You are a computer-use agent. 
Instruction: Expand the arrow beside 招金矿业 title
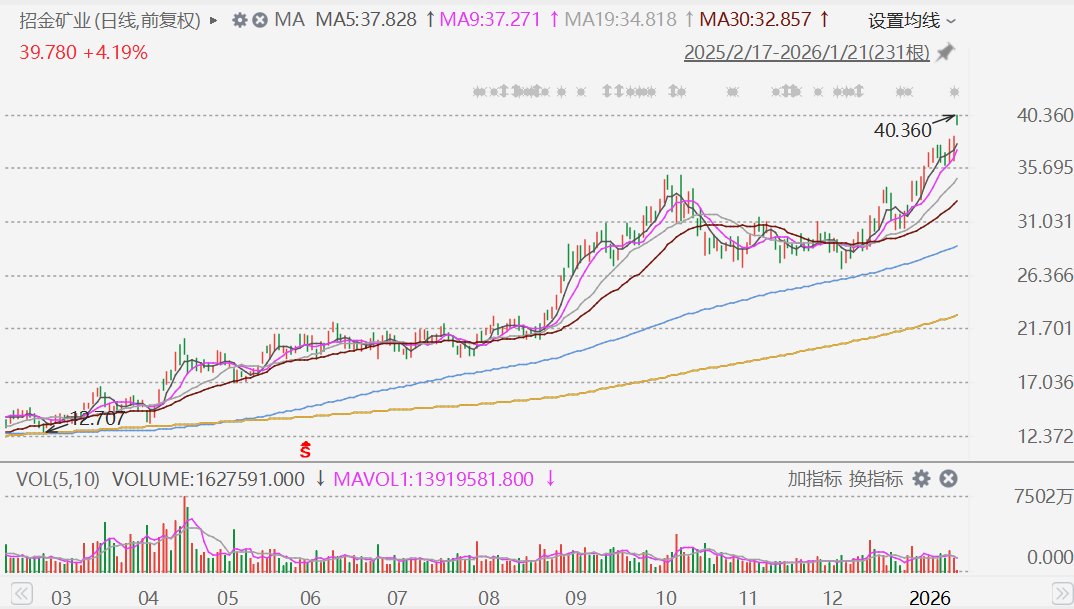[x=214, y=20]
